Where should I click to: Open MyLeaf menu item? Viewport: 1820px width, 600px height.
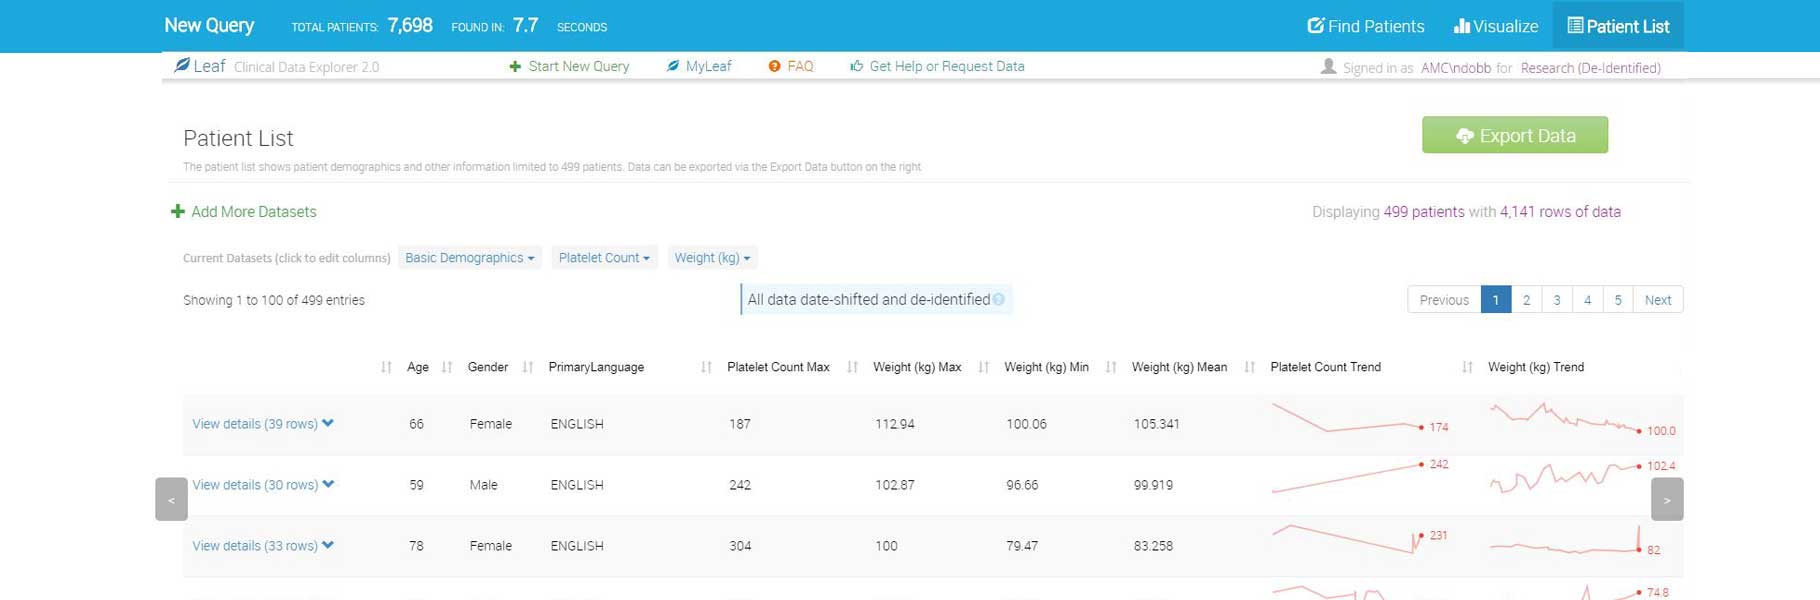click(699, 66)
